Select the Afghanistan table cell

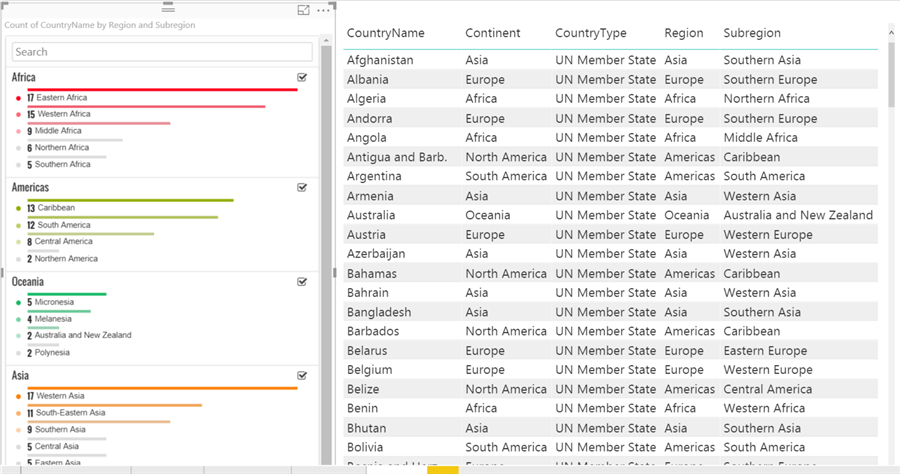pyautogui.click(x=380, y=60)
